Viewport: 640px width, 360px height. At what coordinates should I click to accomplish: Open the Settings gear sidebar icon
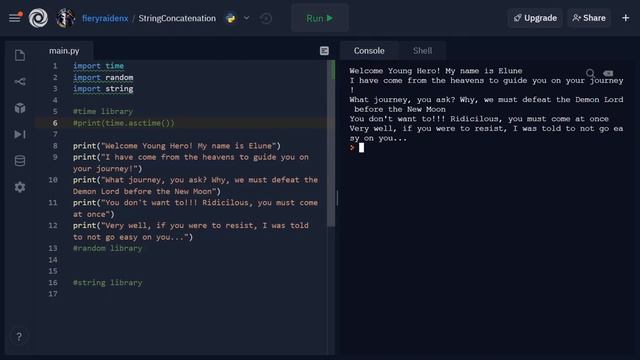pyautogui.click(x=20, y=187)
